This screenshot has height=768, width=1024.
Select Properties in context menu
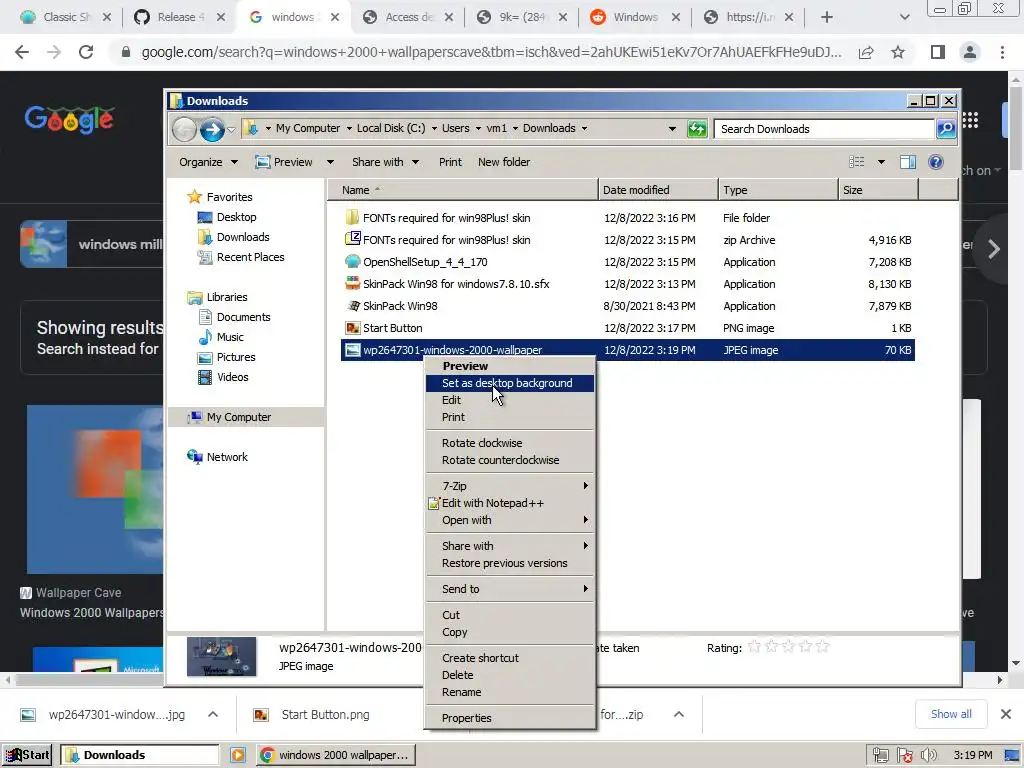(509, 718)
